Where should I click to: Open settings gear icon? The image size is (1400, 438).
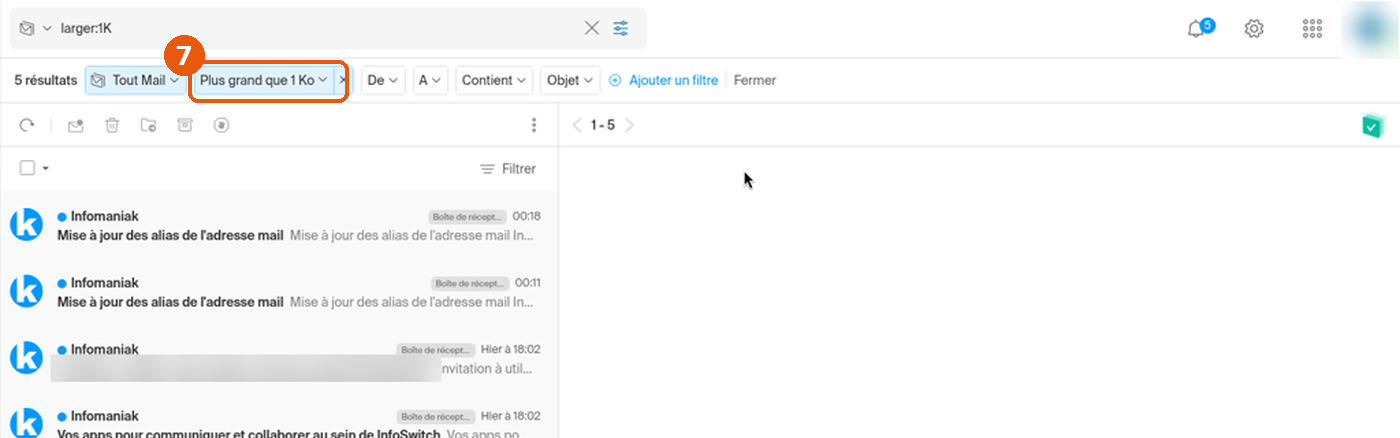(1254, 28)
